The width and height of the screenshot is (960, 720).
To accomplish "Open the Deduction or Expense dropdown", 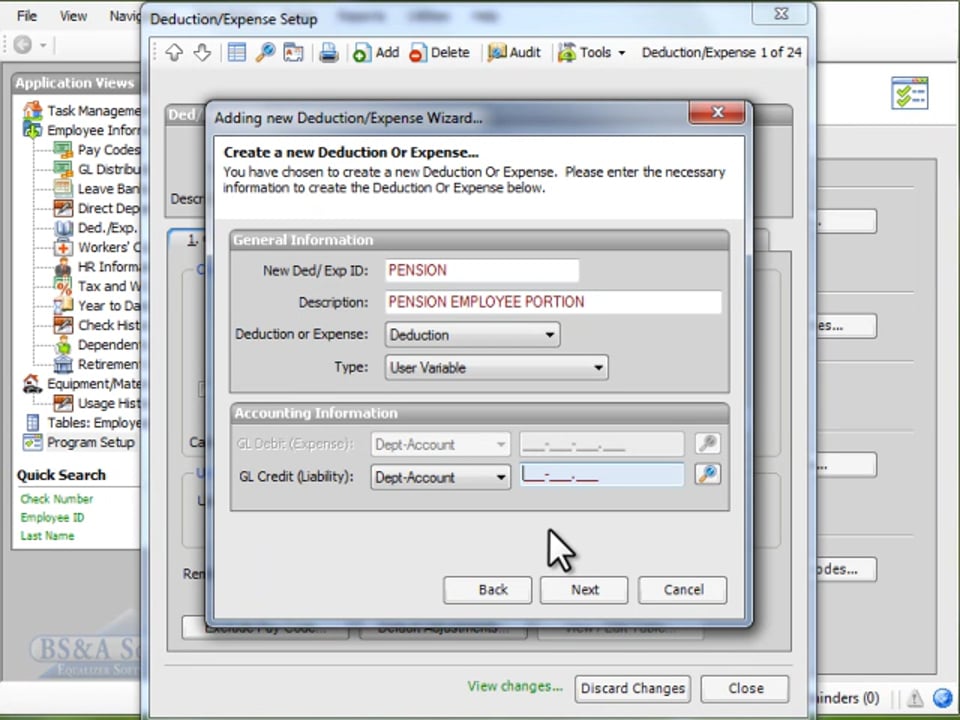I will 472,335.
